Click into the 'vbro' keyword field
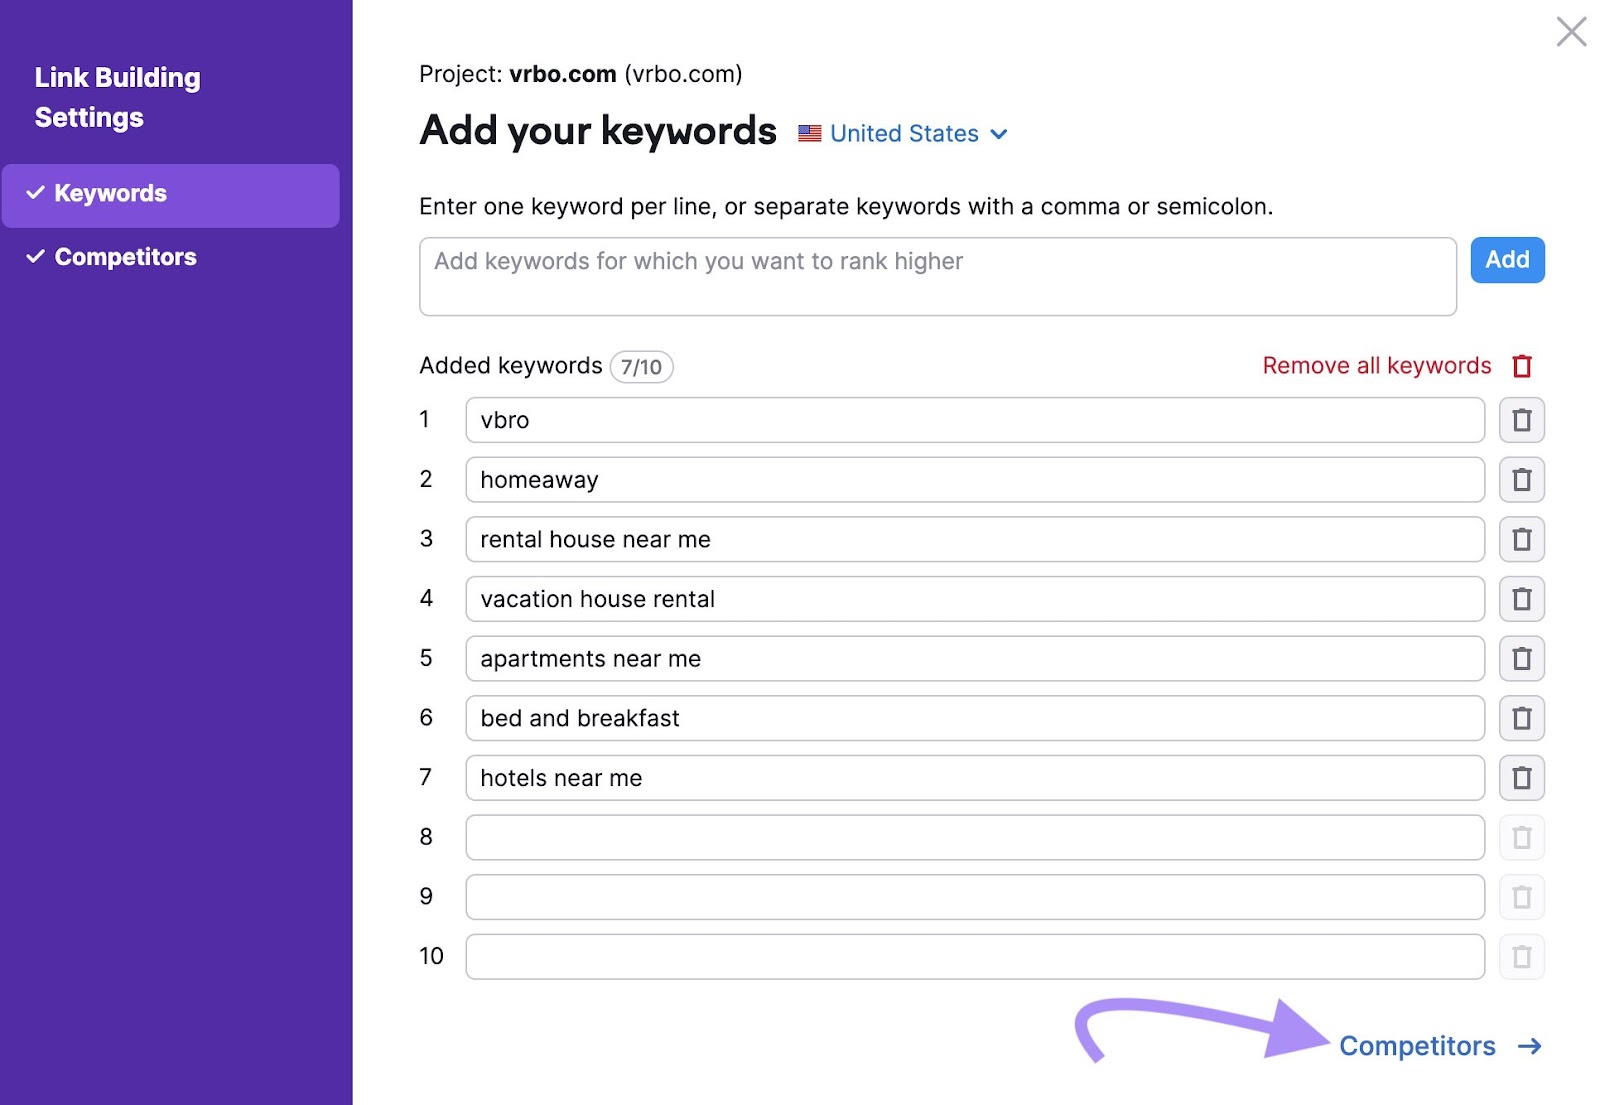The image size is (1600, 1105). 974,420
